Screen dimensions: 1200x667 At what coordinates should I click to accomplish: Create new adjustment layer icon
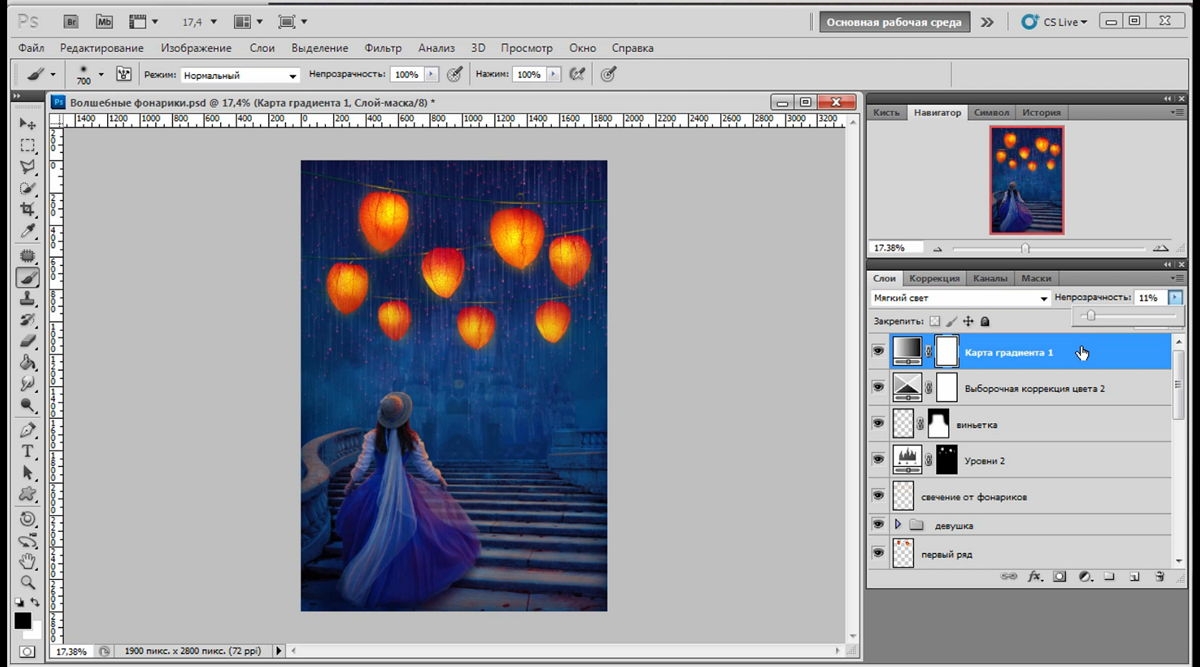click(x=1085, y=577)
